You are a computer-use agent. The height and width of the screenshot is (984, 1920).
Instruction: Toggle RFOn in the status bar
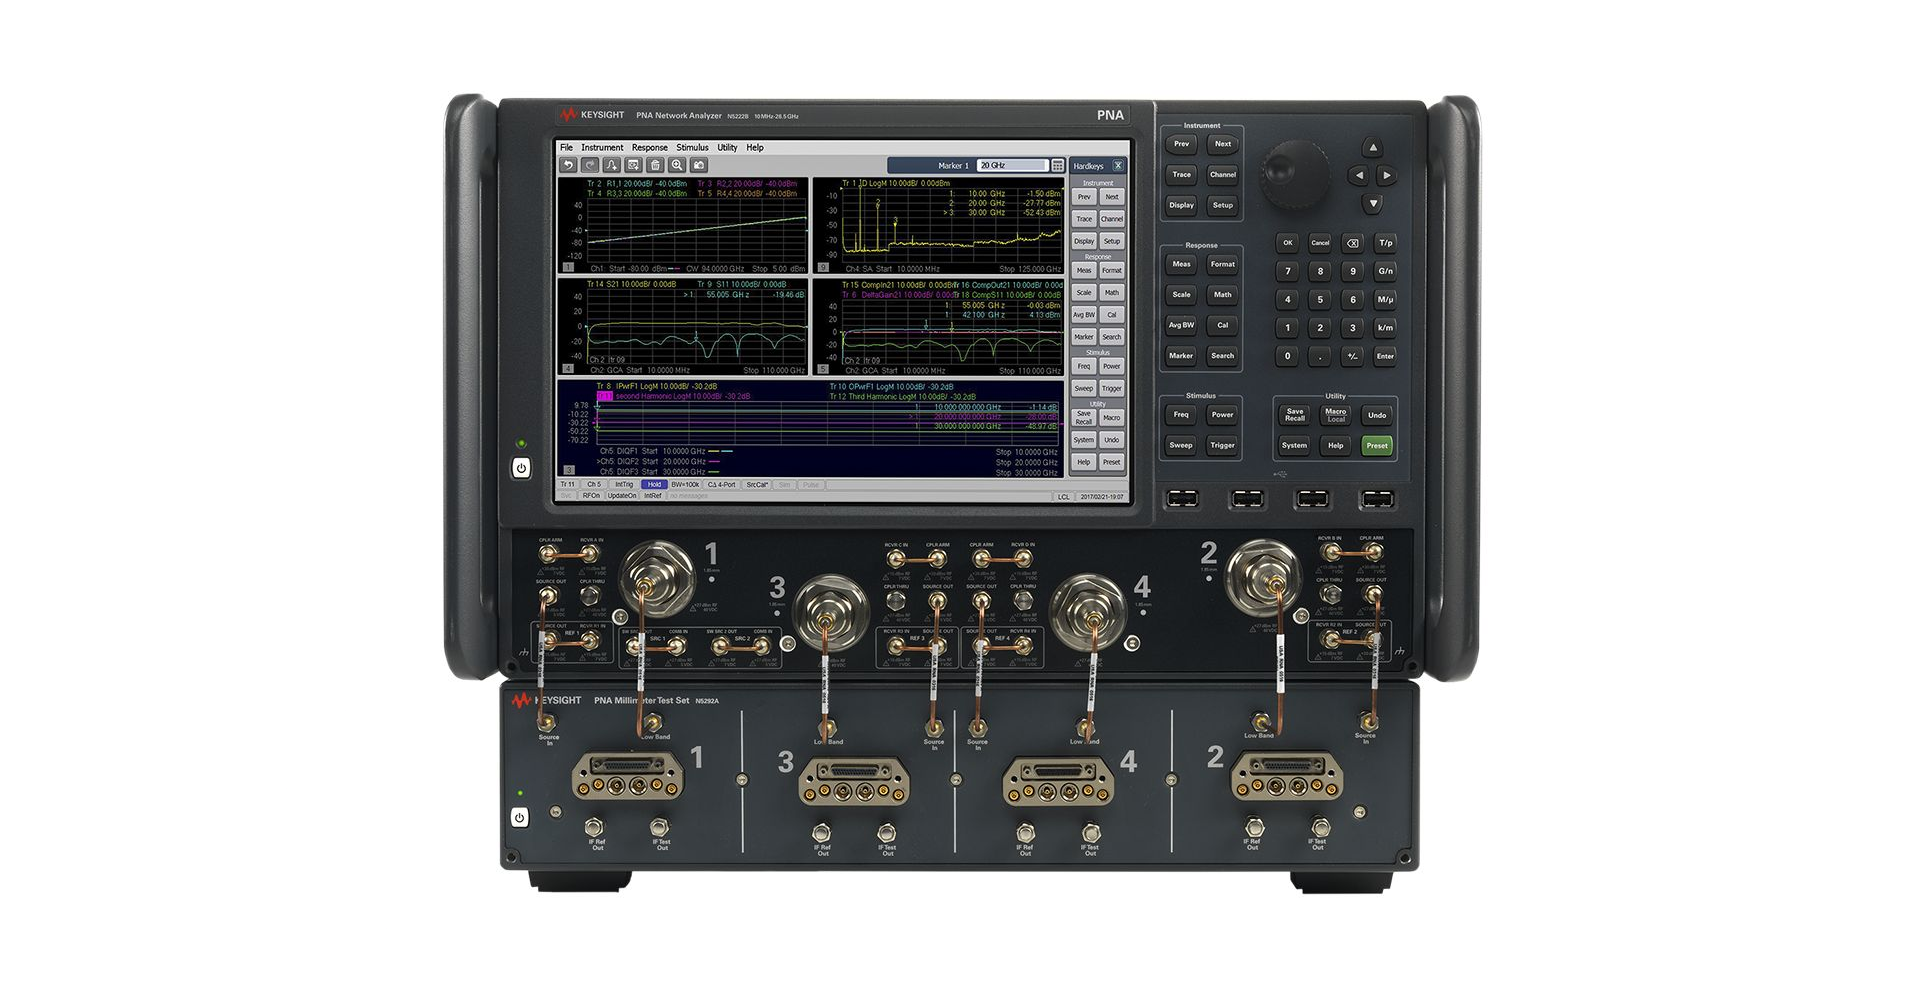click(x=592, y=495)
